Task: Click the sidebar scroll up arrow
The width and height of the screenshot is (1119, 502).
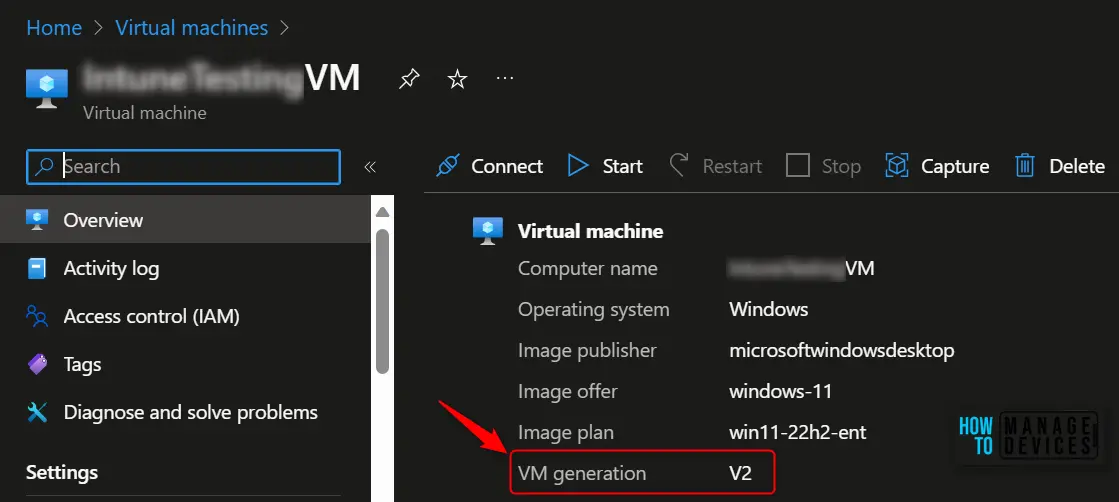Action: pyautogui.click(x=382, y=212)
